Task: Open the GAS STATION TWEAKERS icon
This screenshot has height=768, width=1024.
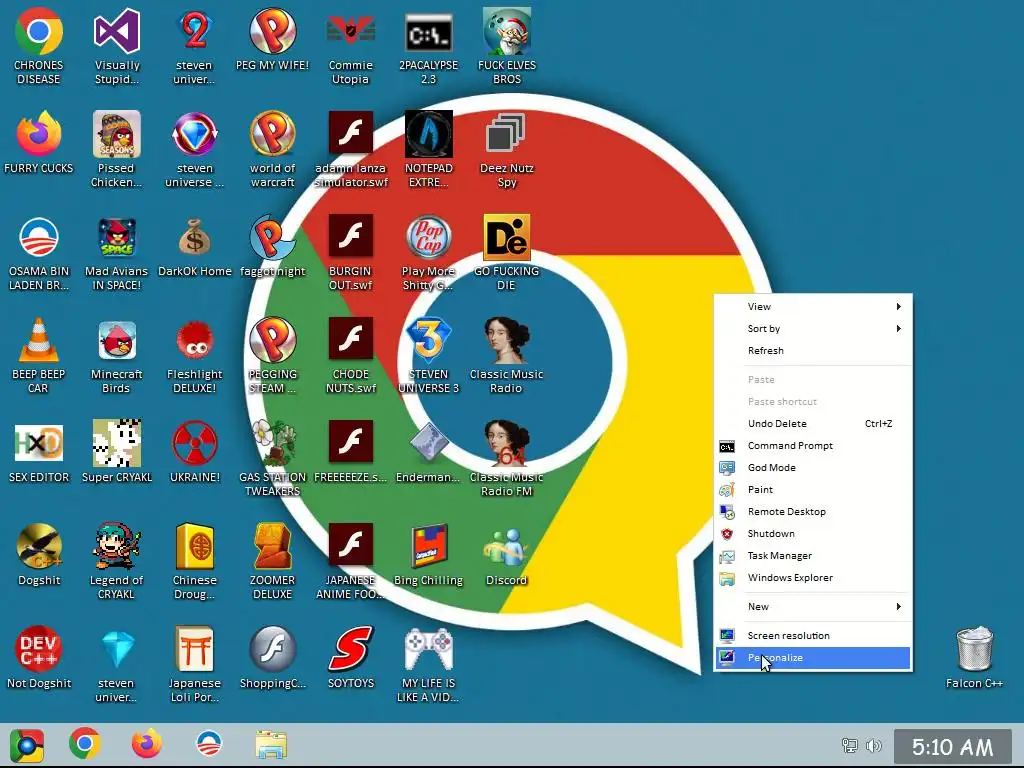Action: [x=273, y=443]
